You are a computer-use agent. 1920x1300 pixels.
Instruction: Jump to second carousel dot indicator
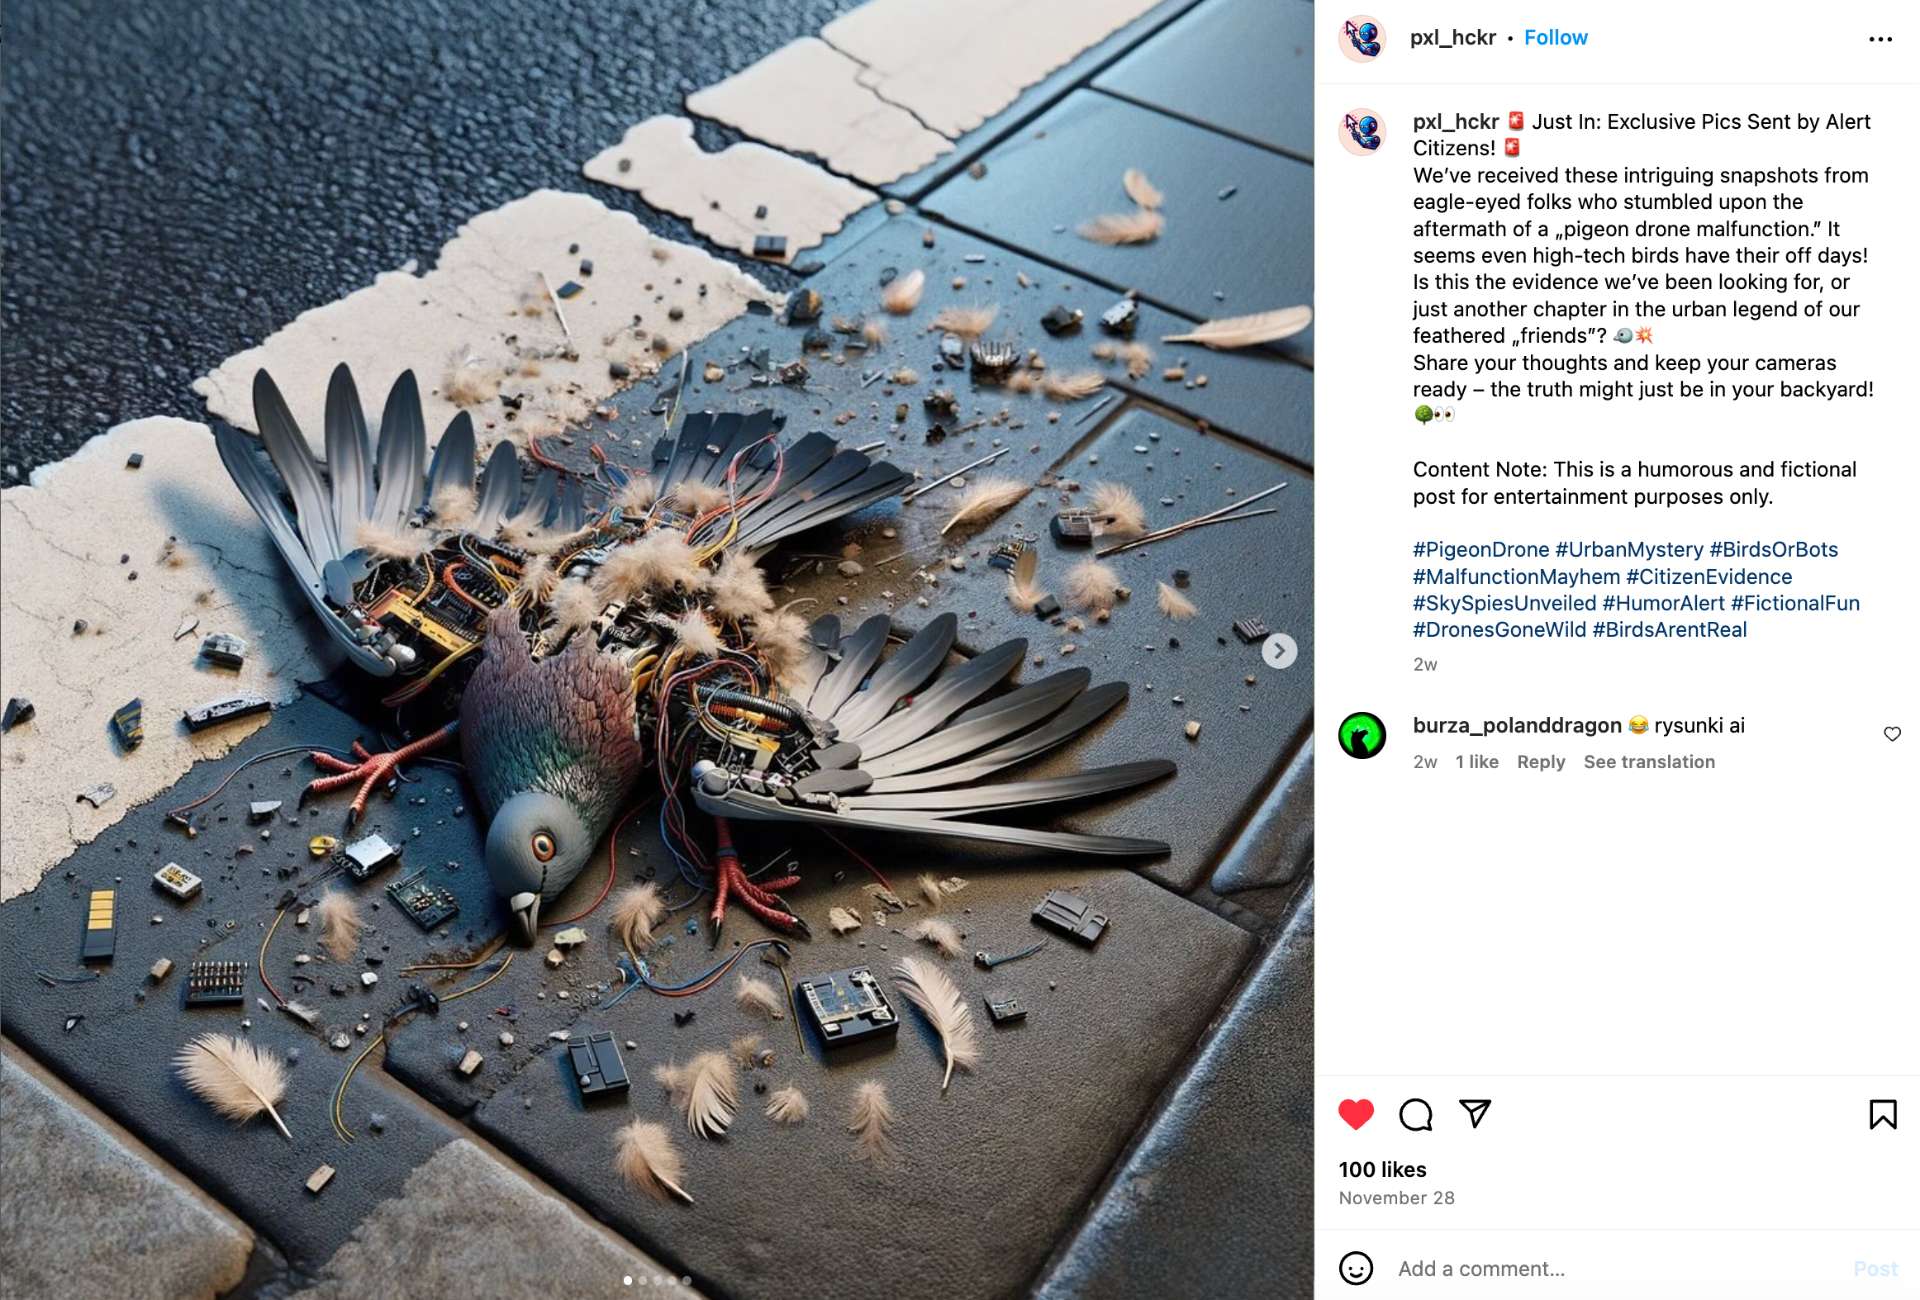pos(642,1280)
